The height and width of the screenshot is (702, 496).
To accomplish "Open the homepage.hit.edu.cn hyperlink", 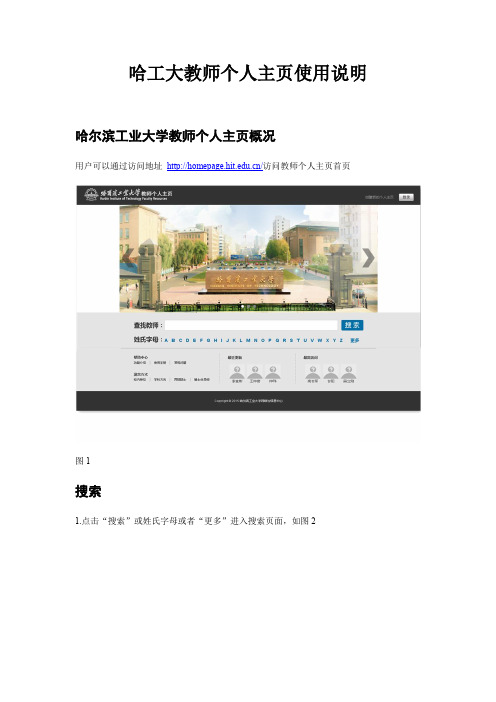I will click(214, 166).
